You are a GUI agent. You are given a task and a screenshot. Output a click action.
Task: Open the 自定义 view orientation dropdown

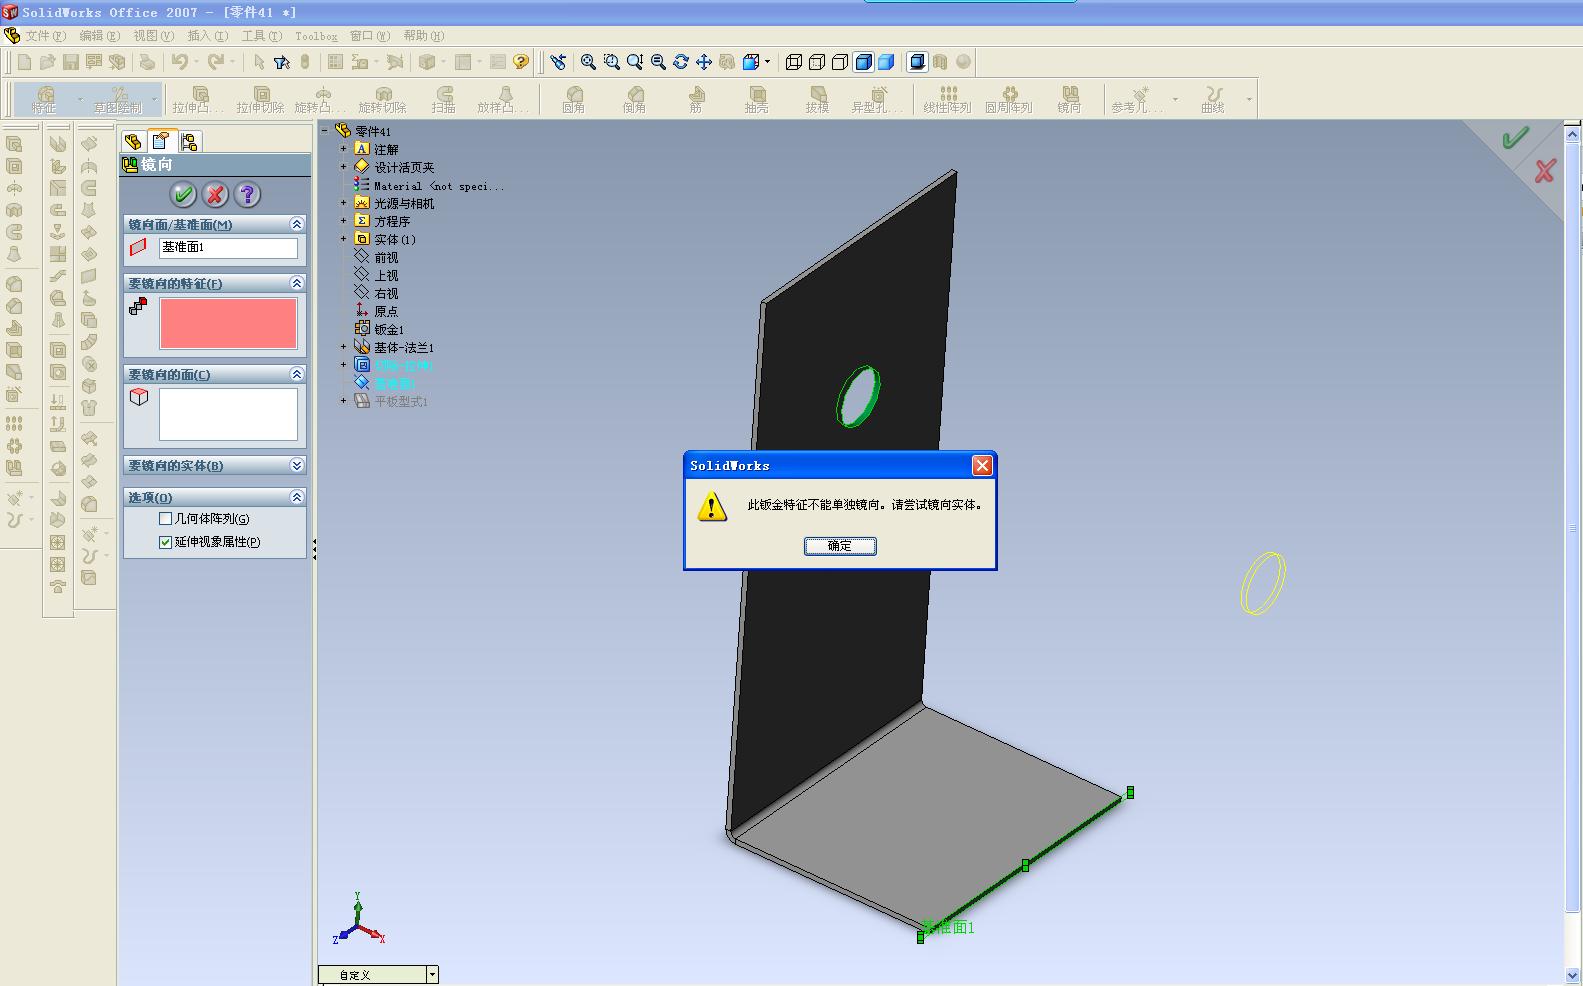[x=432, y=974]
